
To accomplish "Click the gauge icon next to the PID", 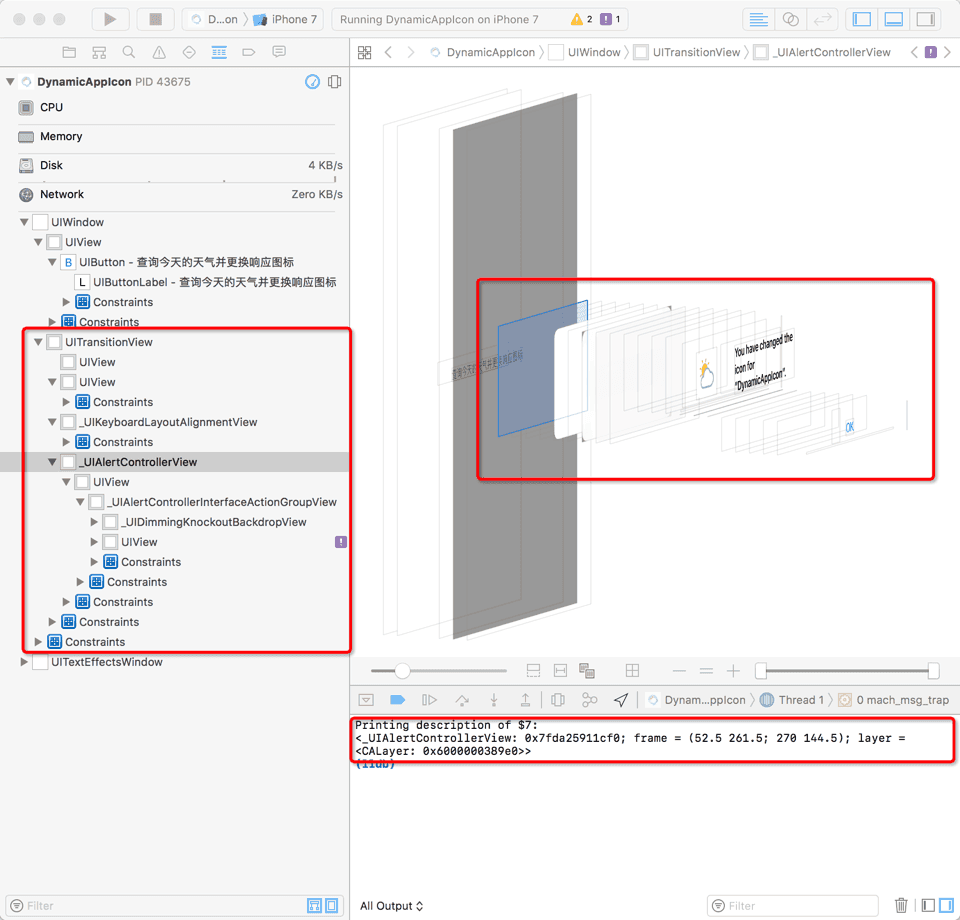I will pyautogui.click(x=312, y=81).
